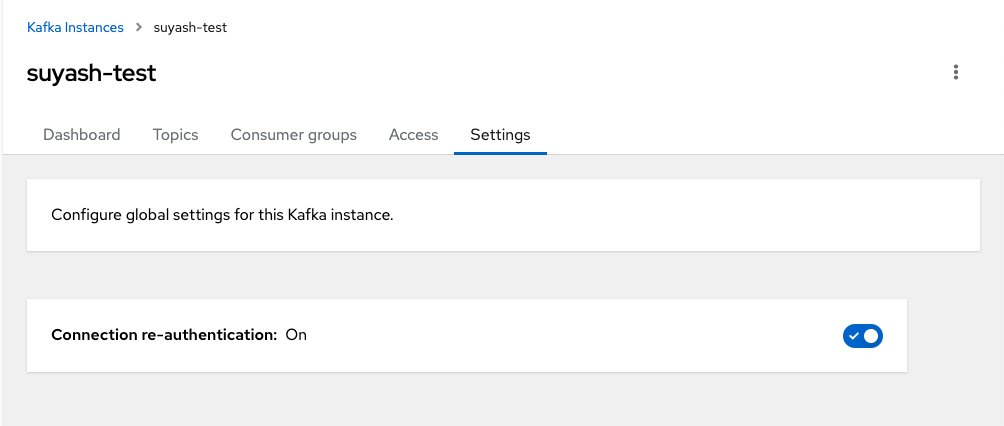Select the Consumer groups tab
The height and width of the screenshot is (426, 1004).
293,135
